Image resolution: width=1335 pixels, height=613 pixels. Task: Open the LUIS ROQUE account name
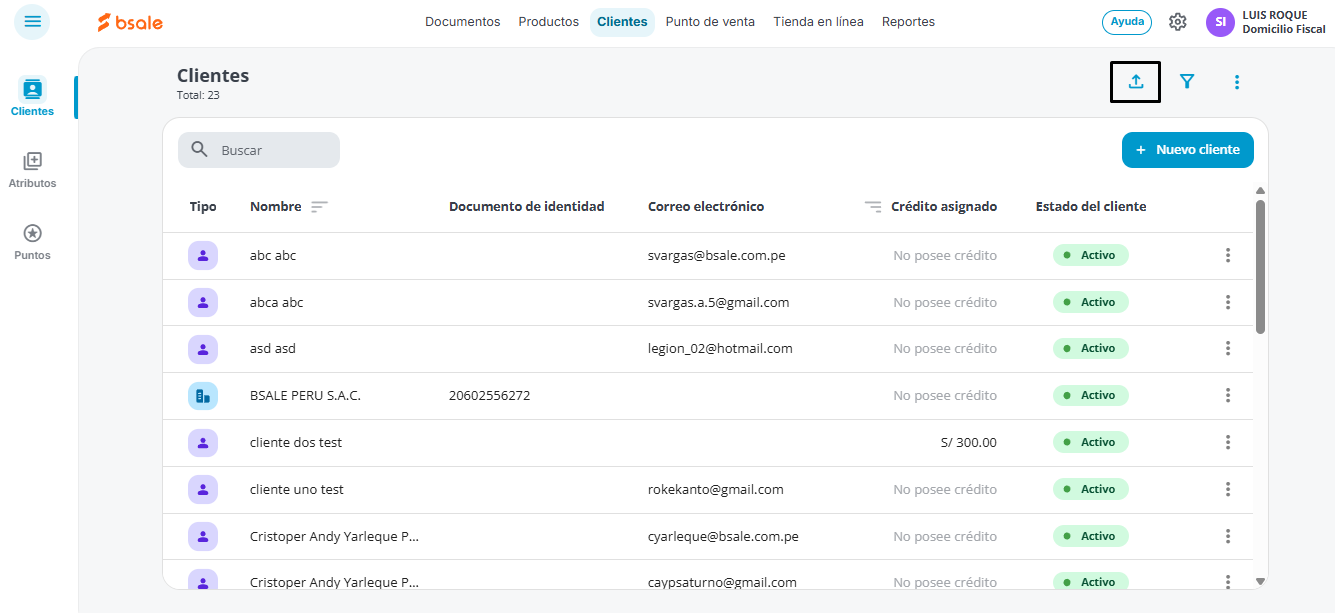pyautogui.click(x=1274, y=15)
